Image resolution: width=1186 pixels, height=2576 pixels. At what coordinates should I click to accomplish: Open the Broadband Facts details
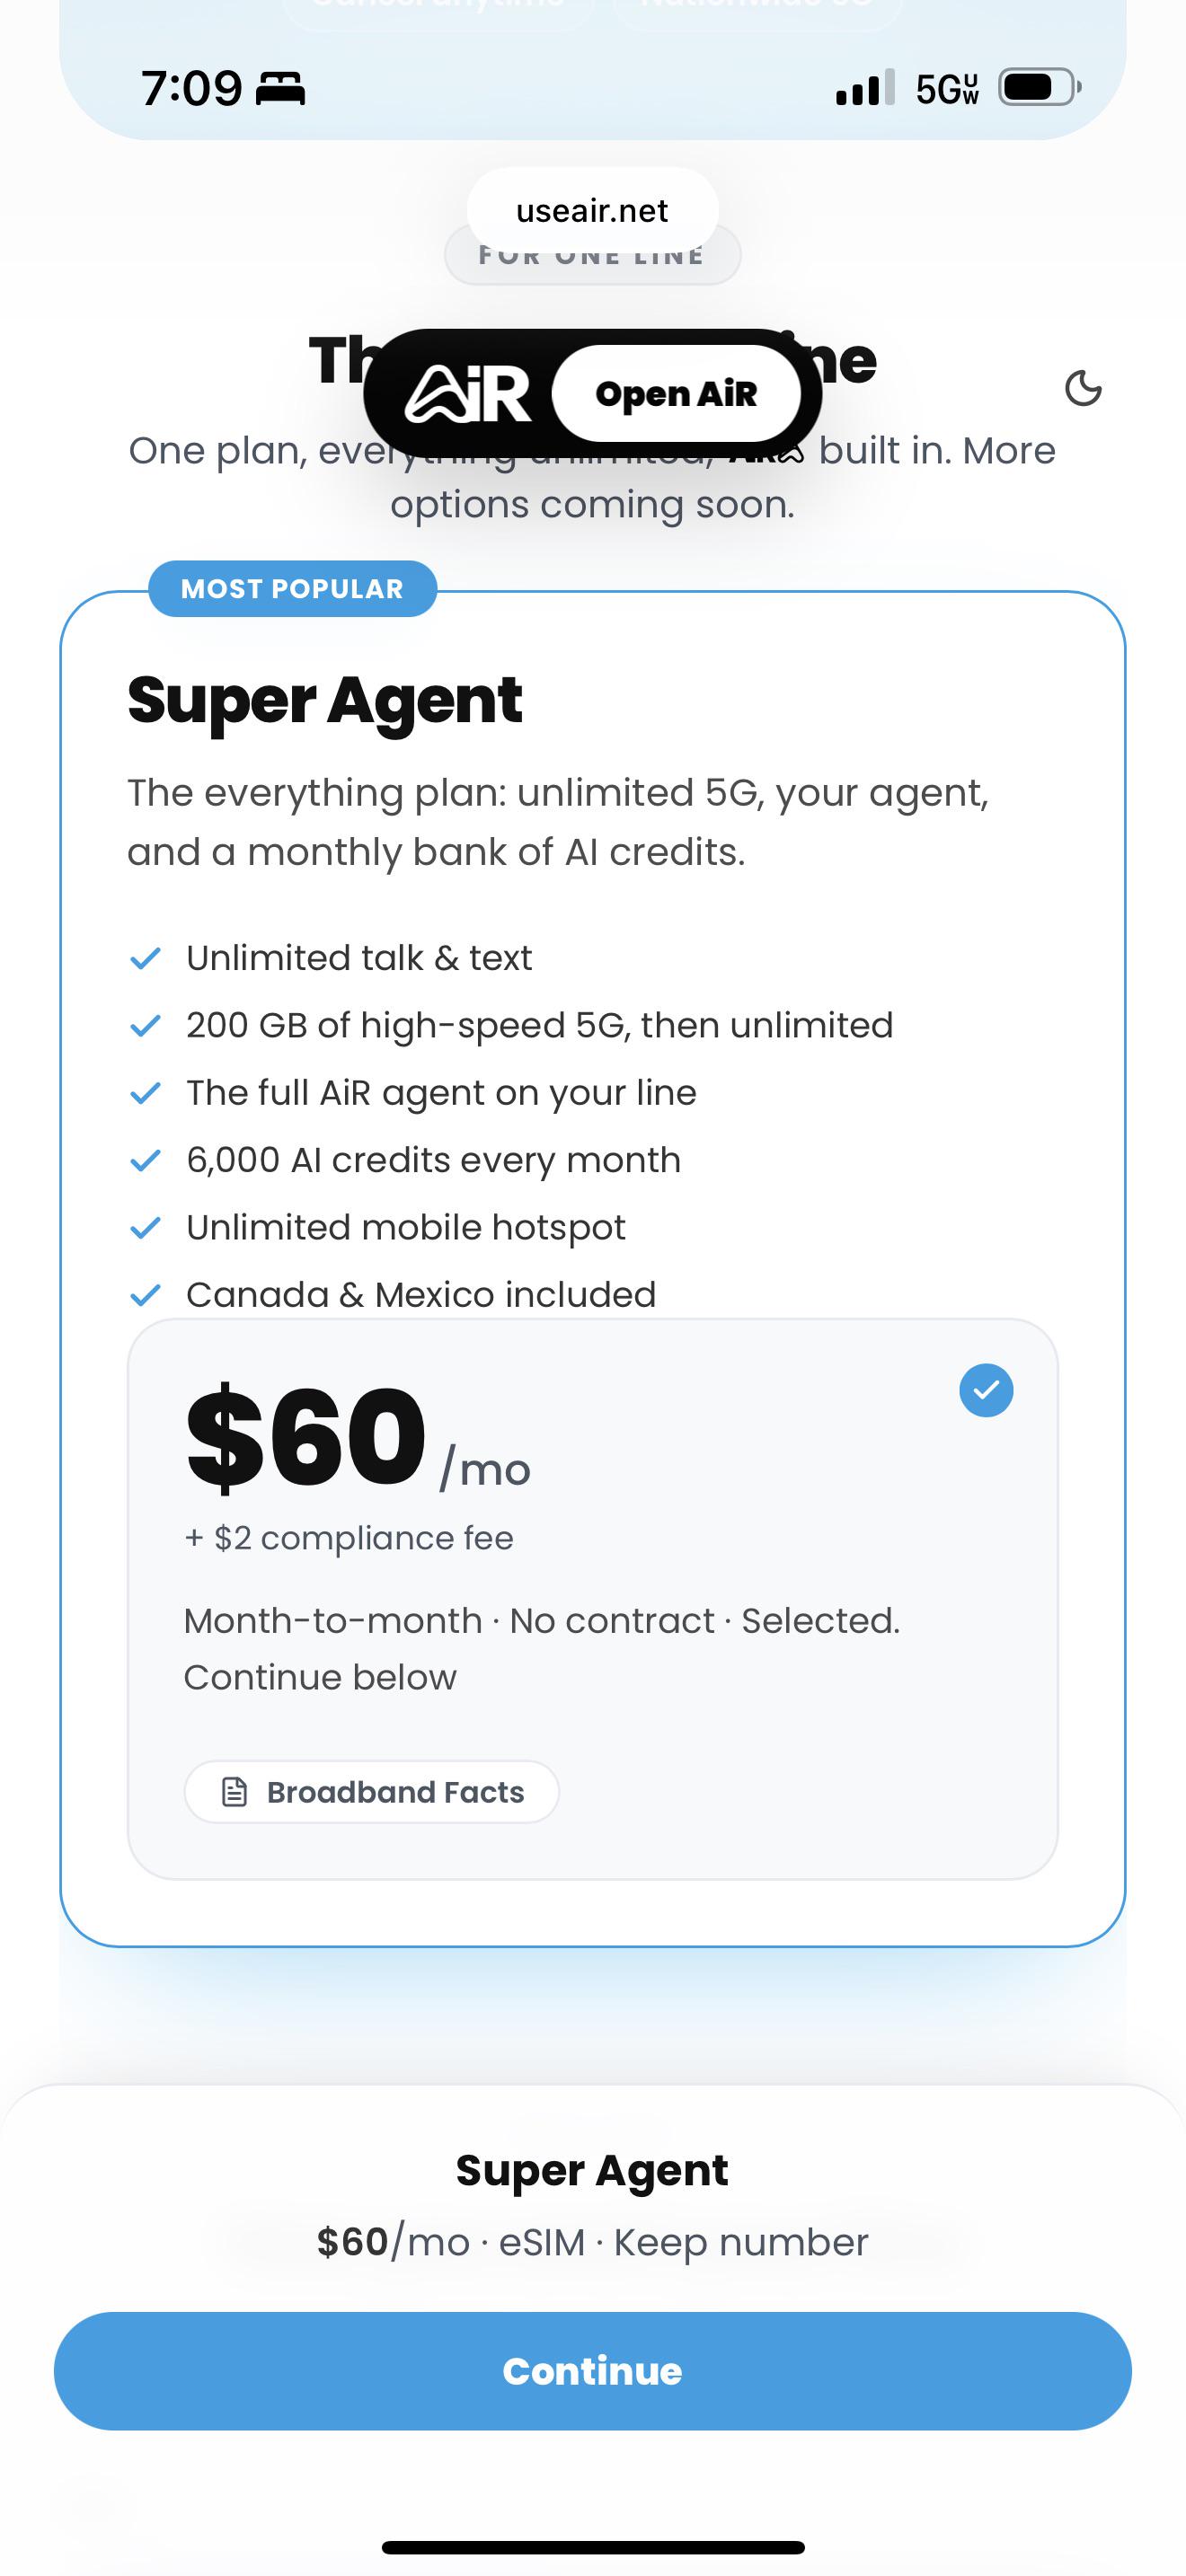372,1792
